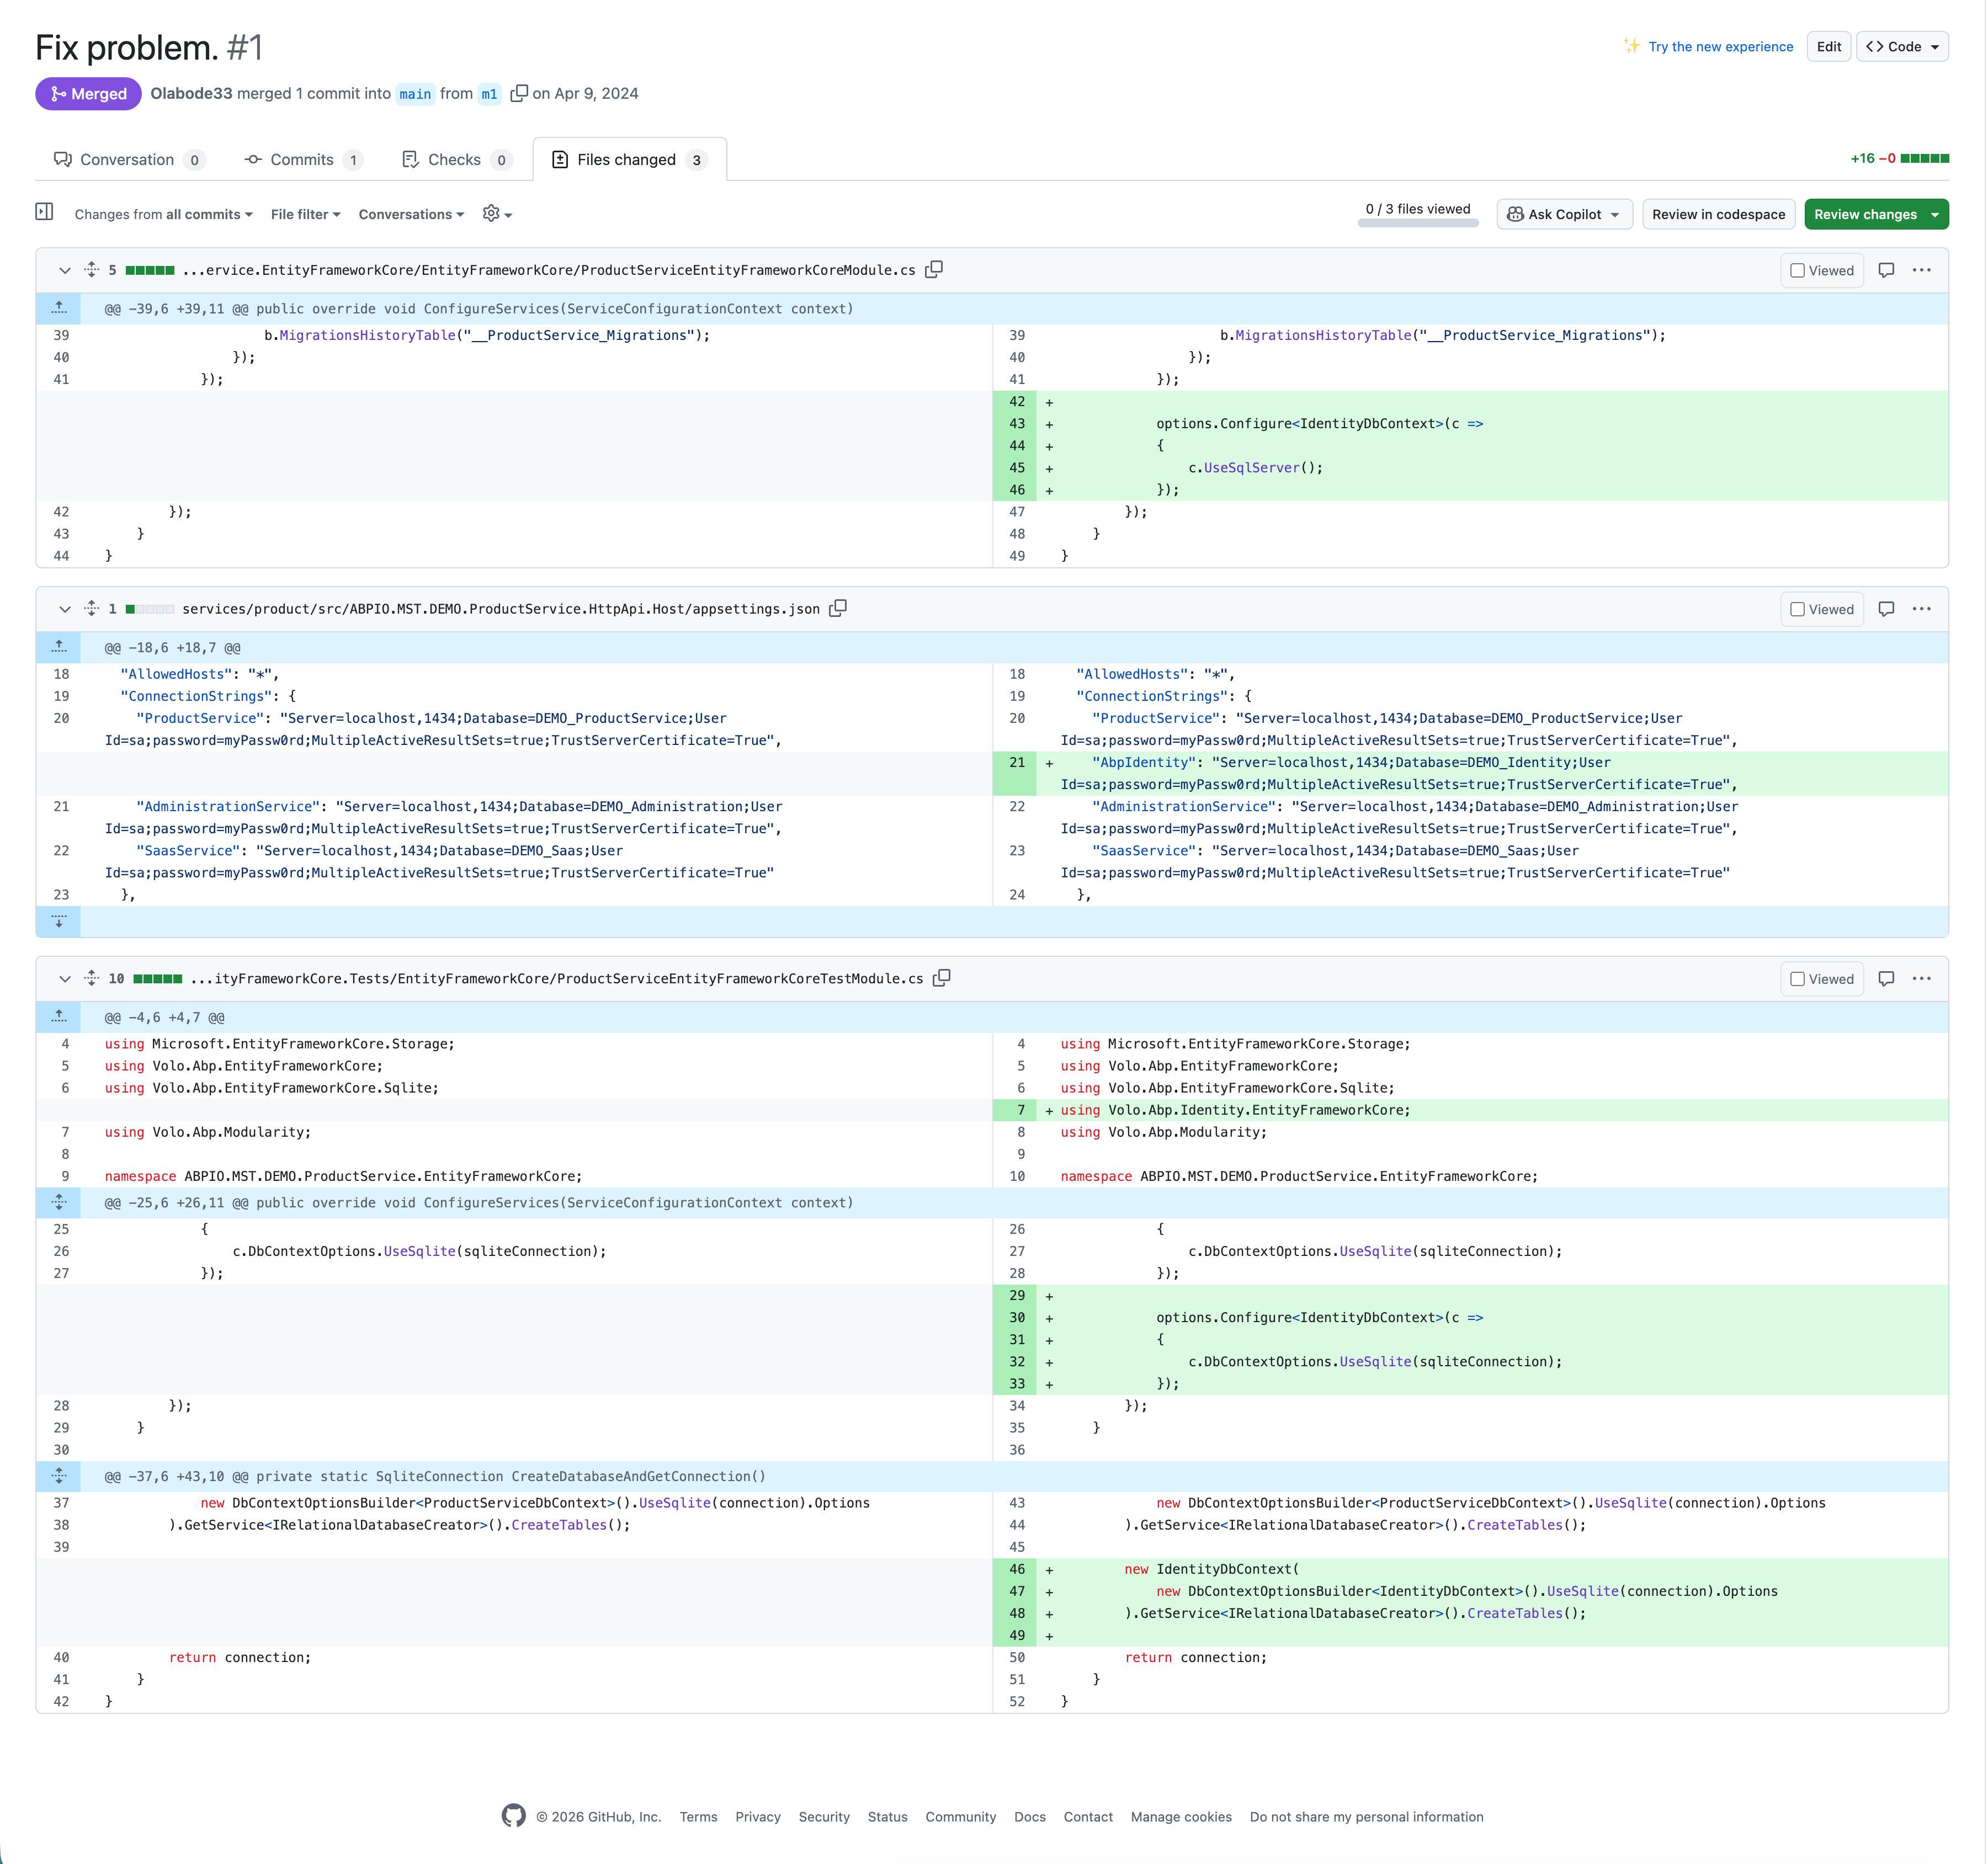The width and height of the screenshot is (1988, 1864).
Task: Toggle the file tree sidebar icon
Action: [x=44, y=212]
